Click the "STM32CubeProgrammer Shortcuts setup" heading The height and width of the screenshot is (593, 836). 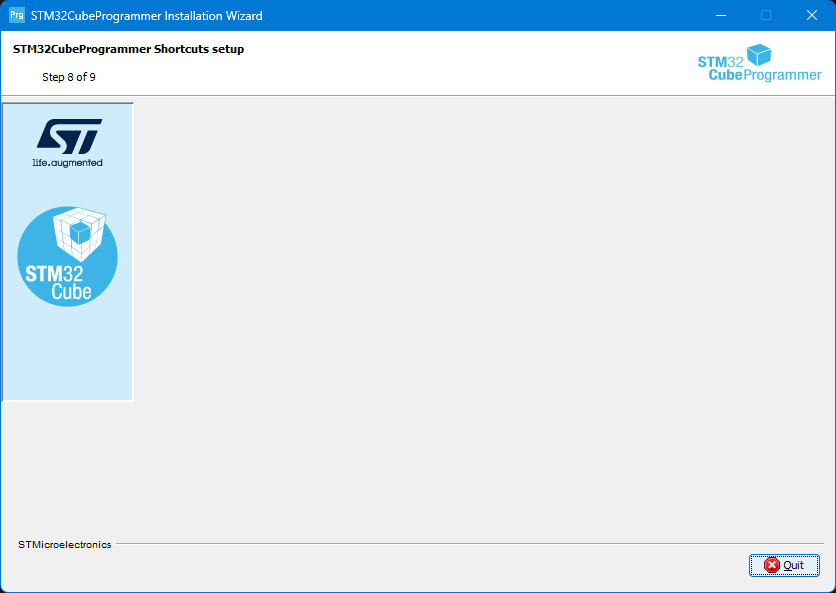pos(128,49)
